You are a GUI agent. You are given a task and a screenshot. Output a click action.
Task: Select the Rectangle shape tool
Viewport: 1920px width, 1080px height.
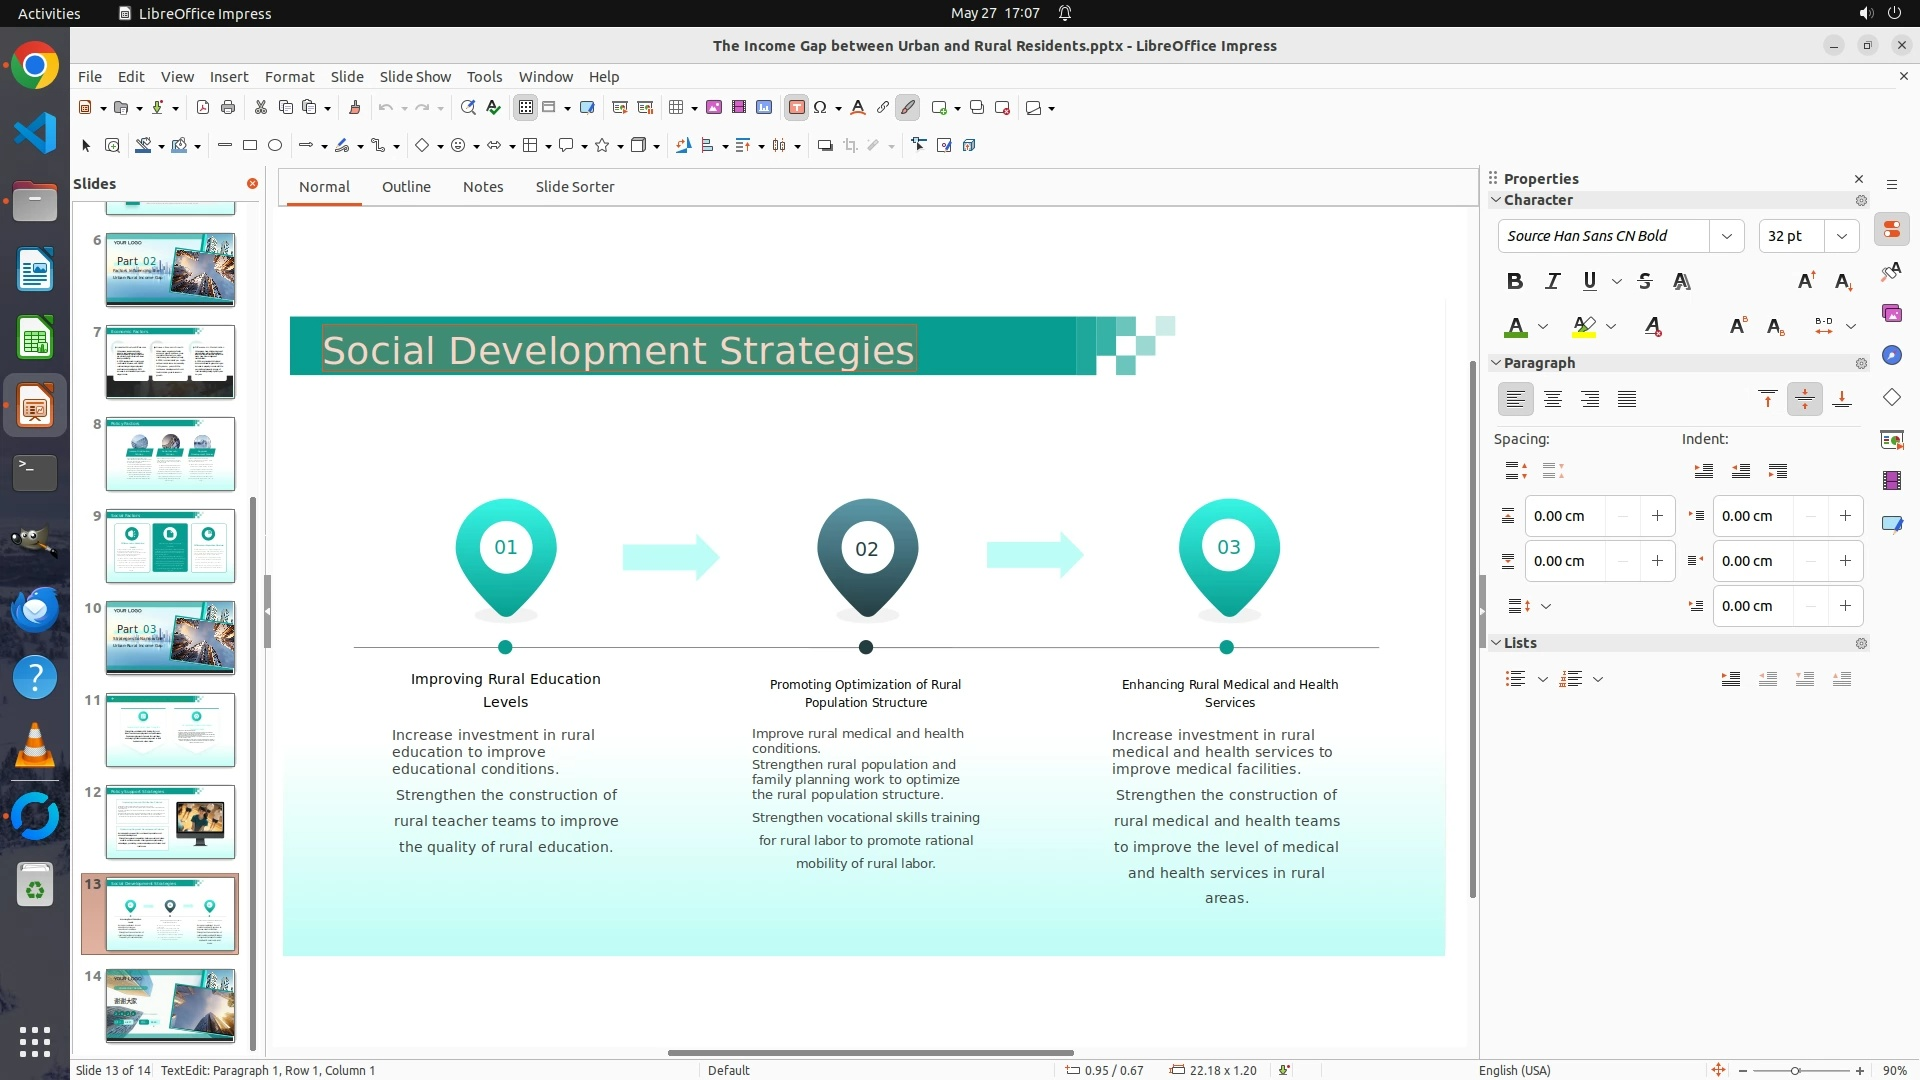click(x=250, y=146)
